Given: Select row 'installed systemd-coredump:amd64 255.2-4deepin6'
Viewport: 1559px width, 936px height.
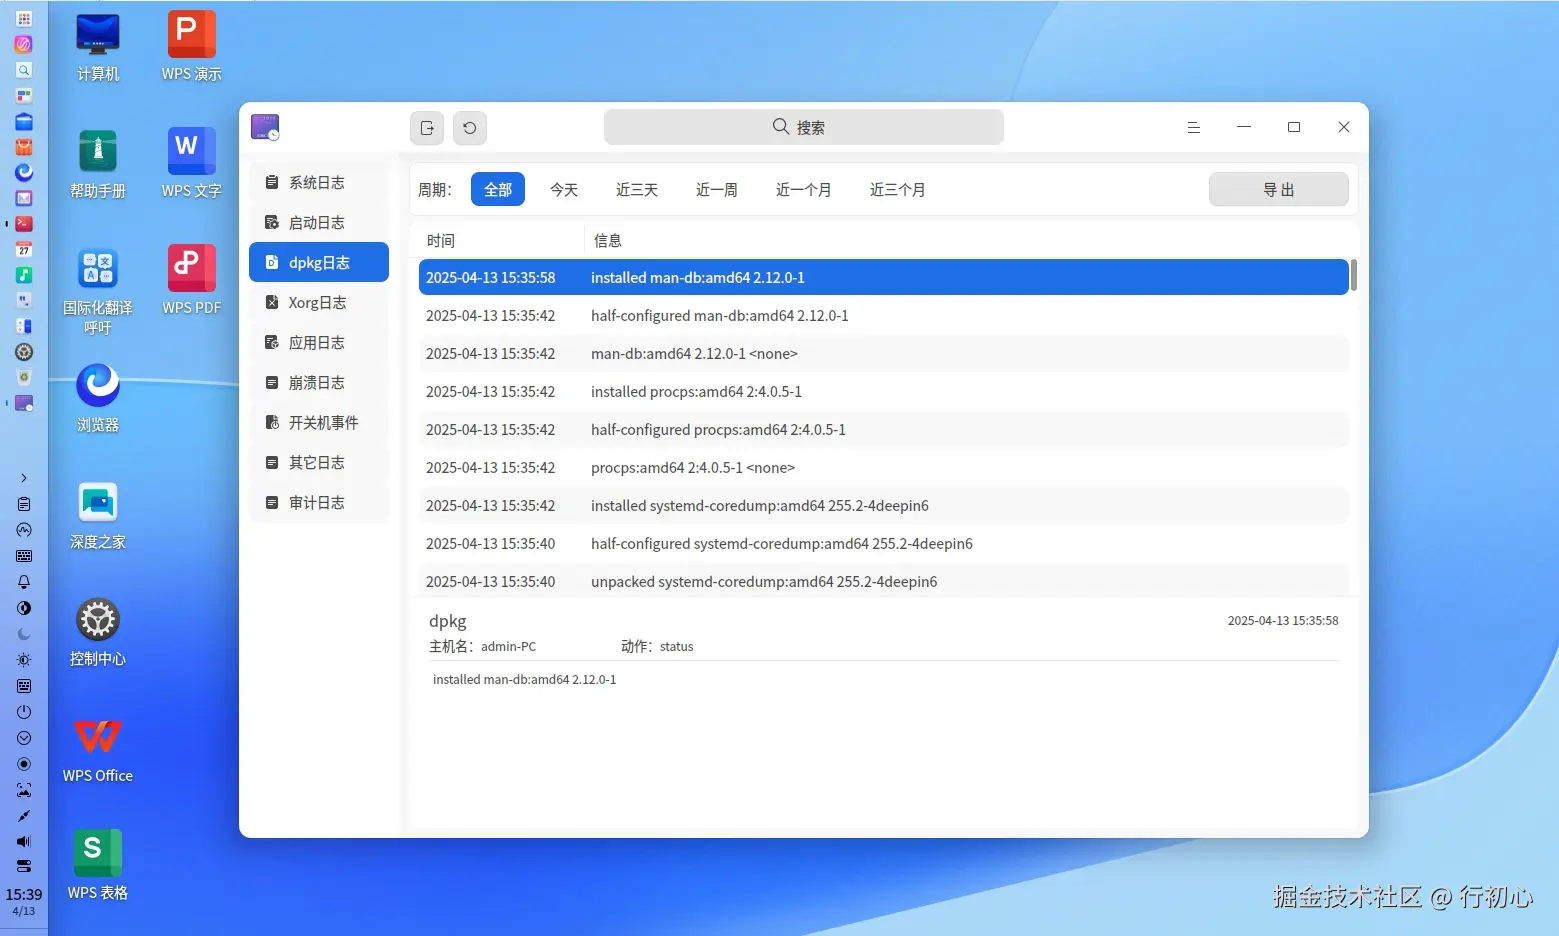Looking at the screenshot, I should 883,506.
